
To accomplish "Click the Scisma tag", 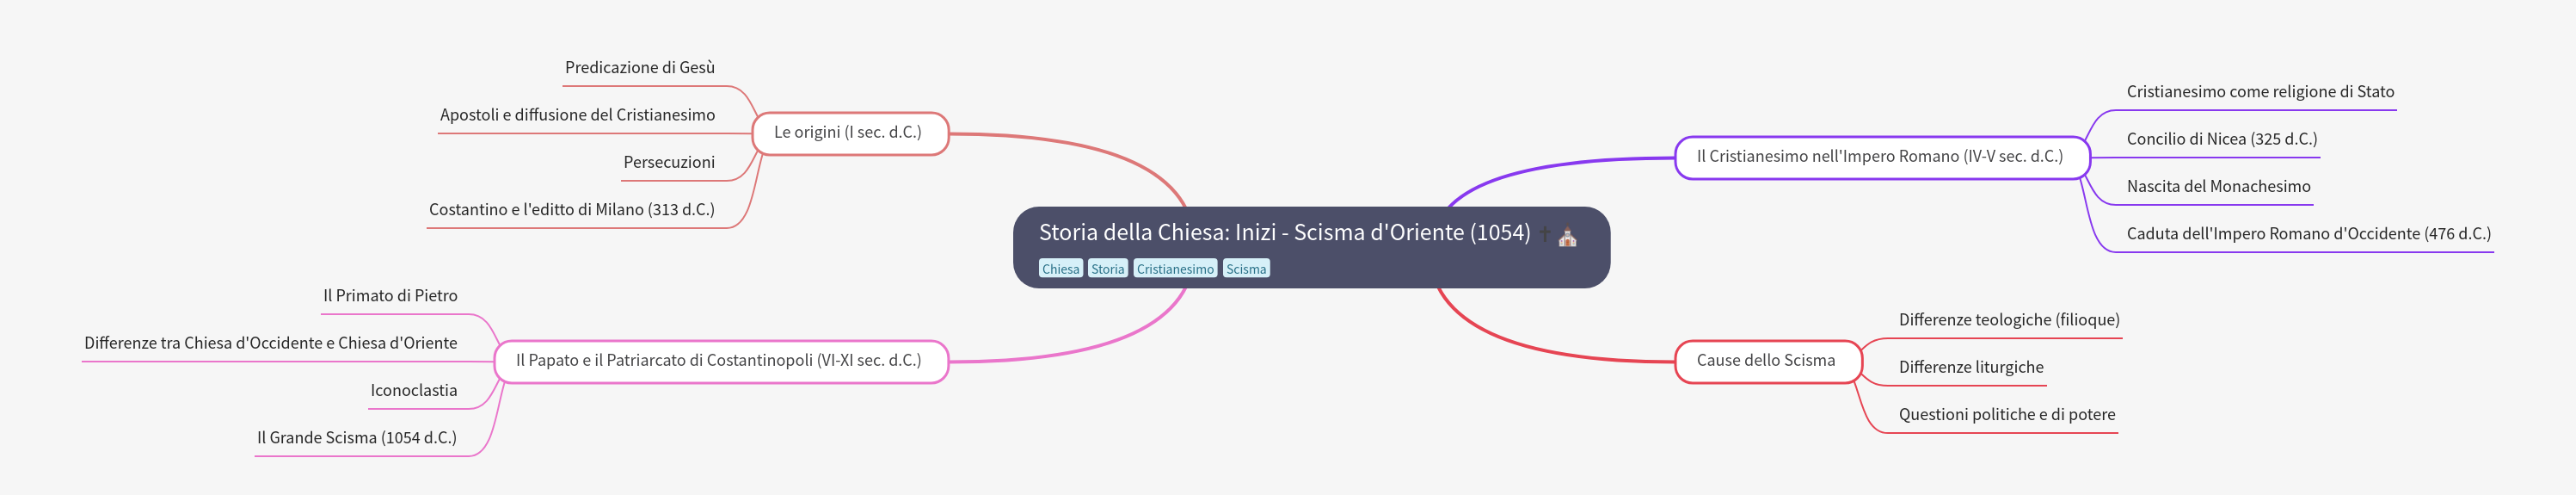I will pos(1246,269).
